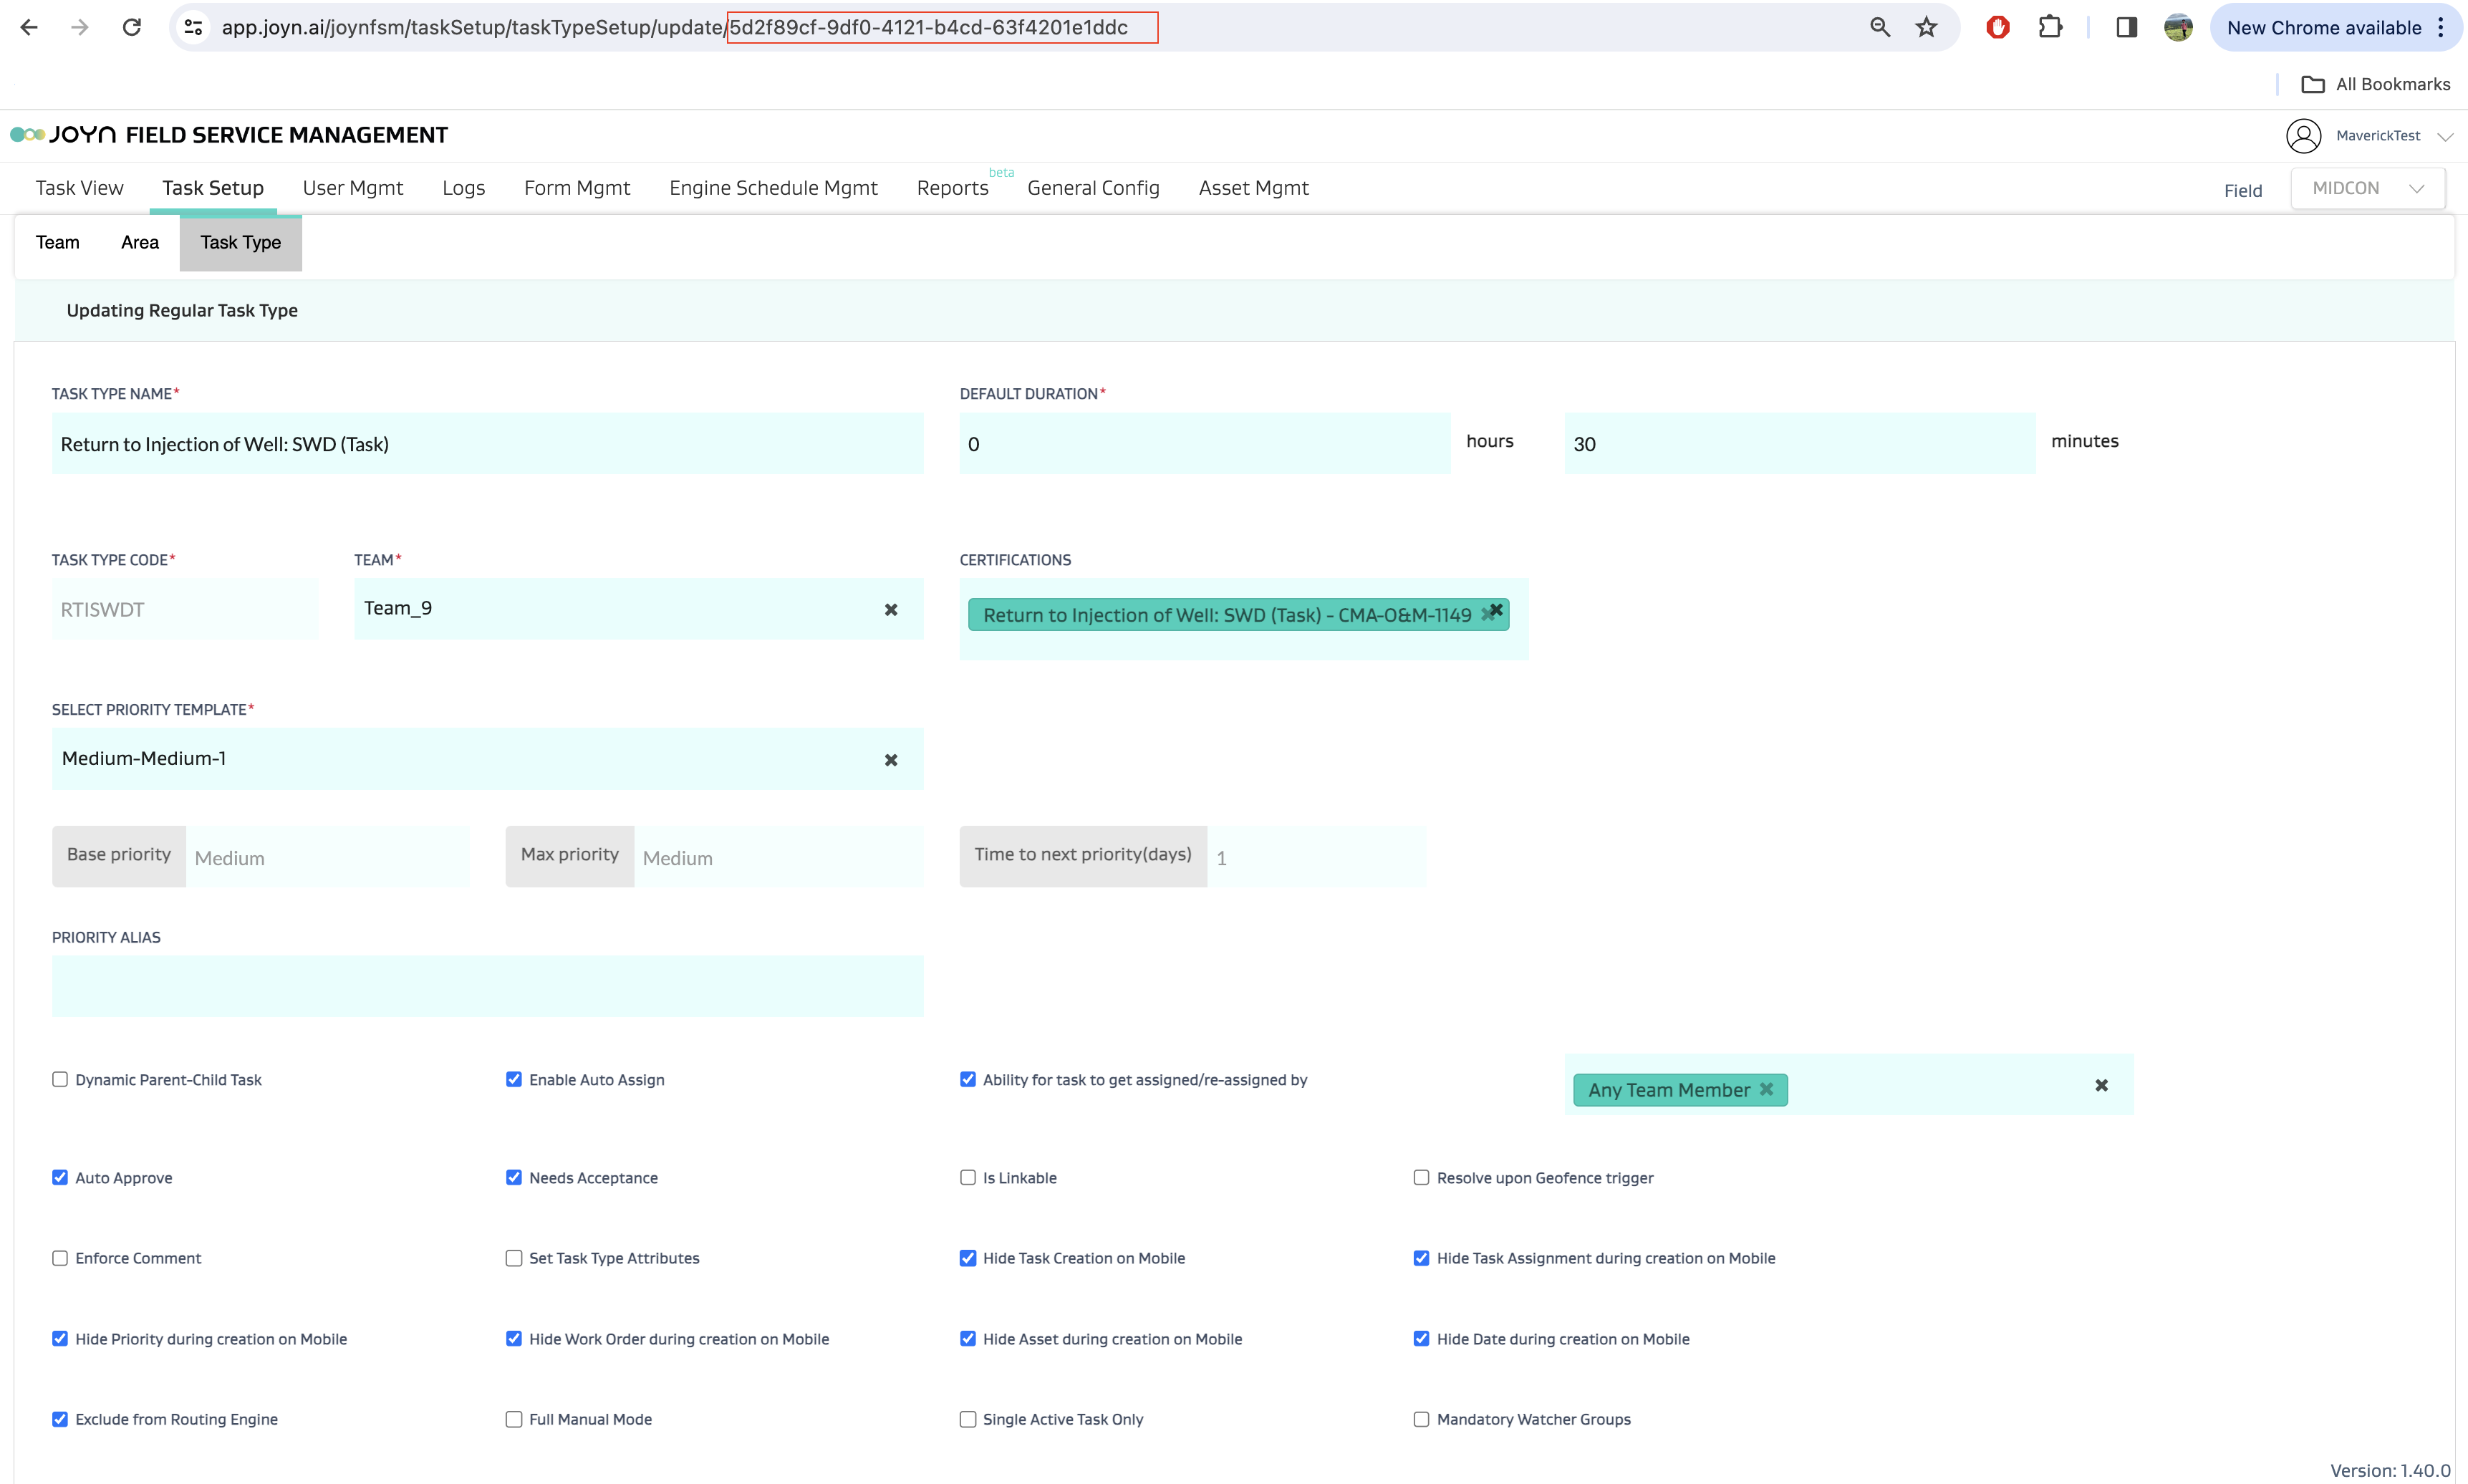
Task: Click the MaverickTest user avatar icon
Action: pyautogui.click(x=2304, y=135)
